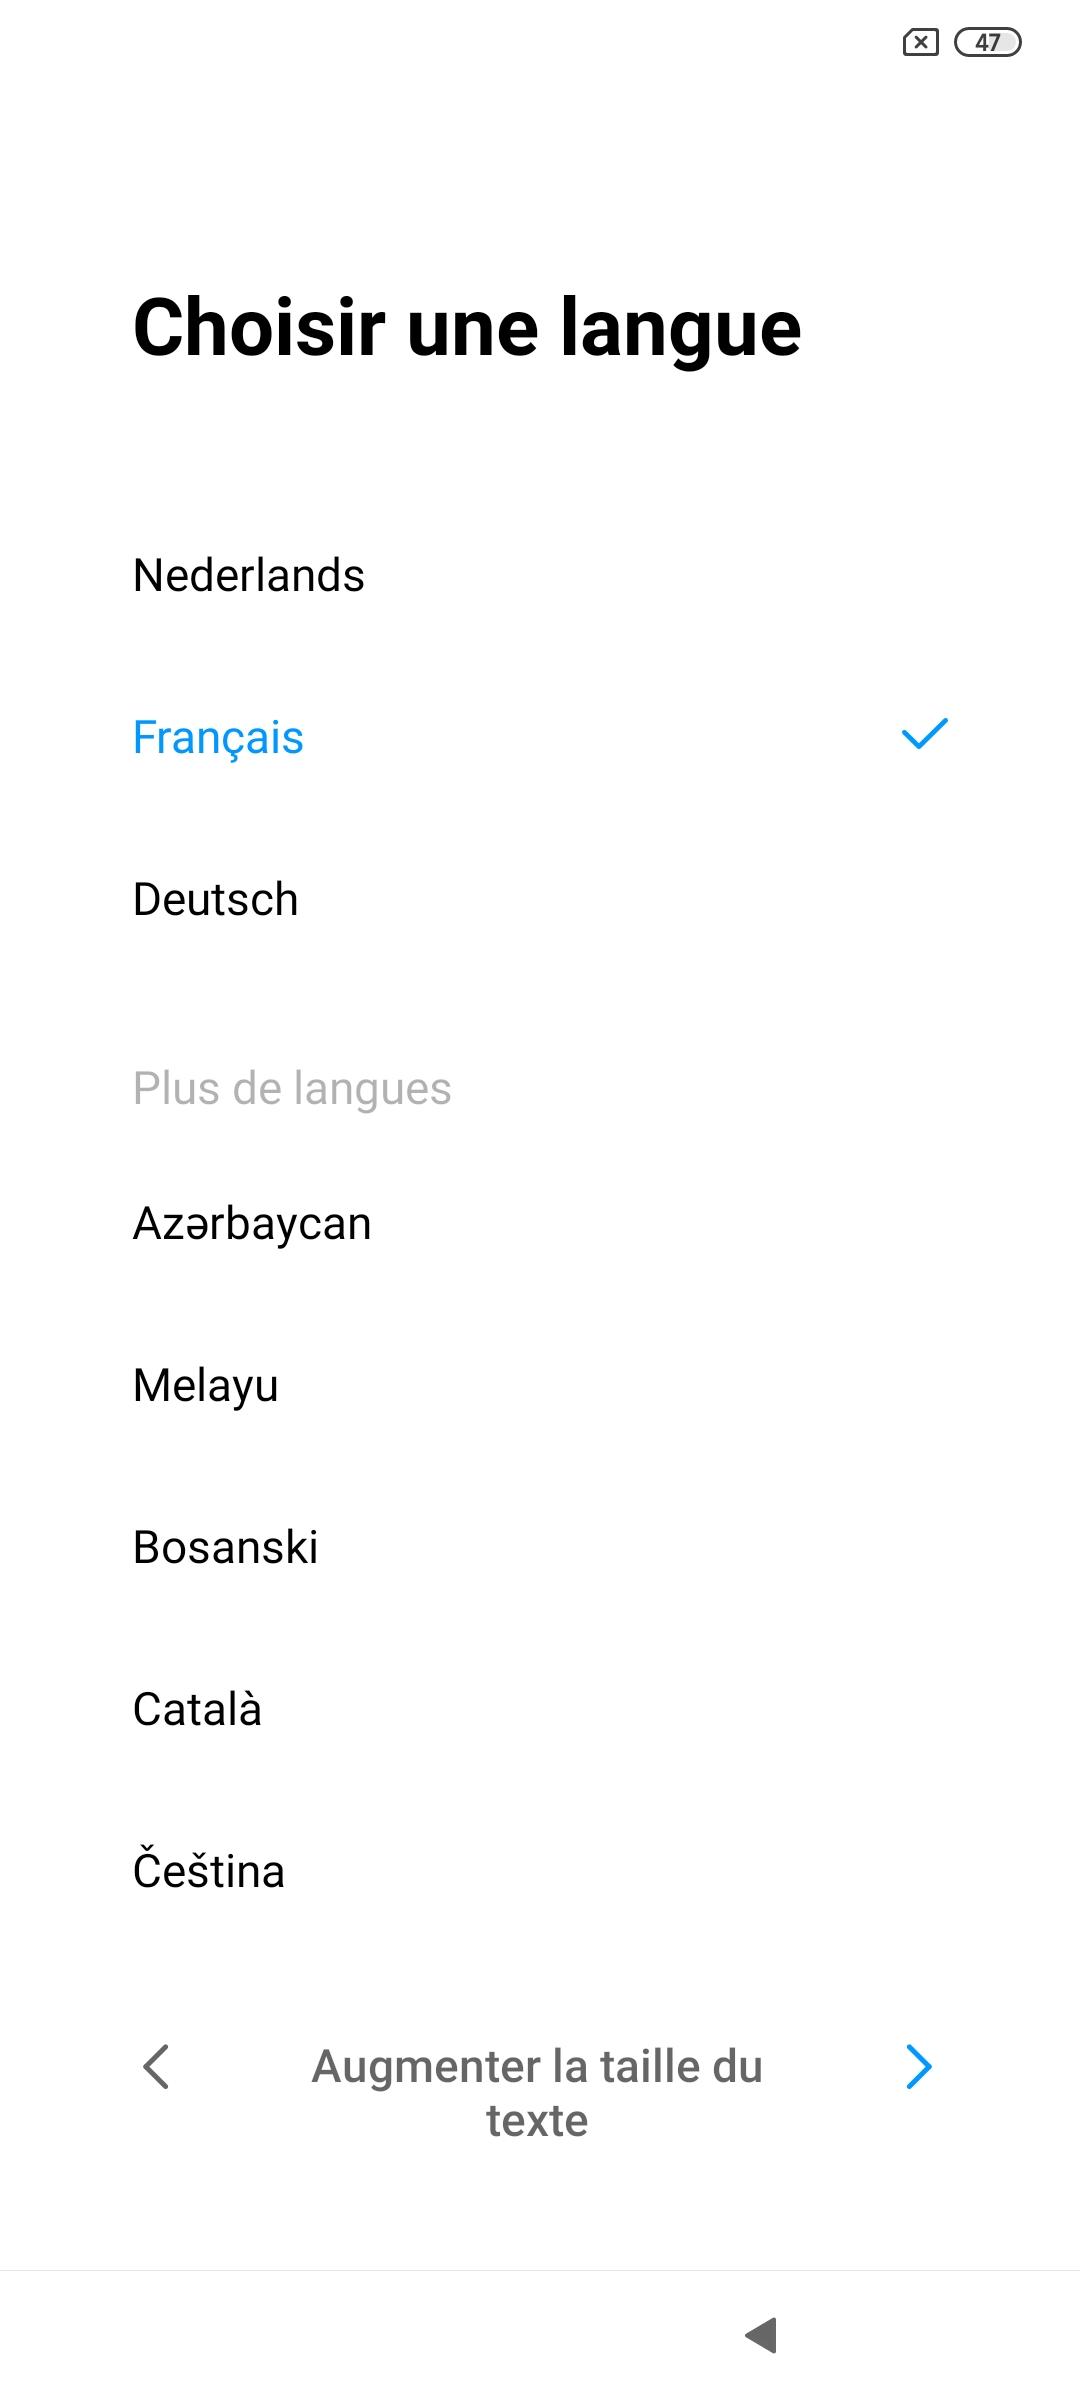Image resolution: width=1080 pixels, height=2400 pixels.
Task: Tap 'Augmenter la taille du texte'
Action: [x=537, y=2093]
